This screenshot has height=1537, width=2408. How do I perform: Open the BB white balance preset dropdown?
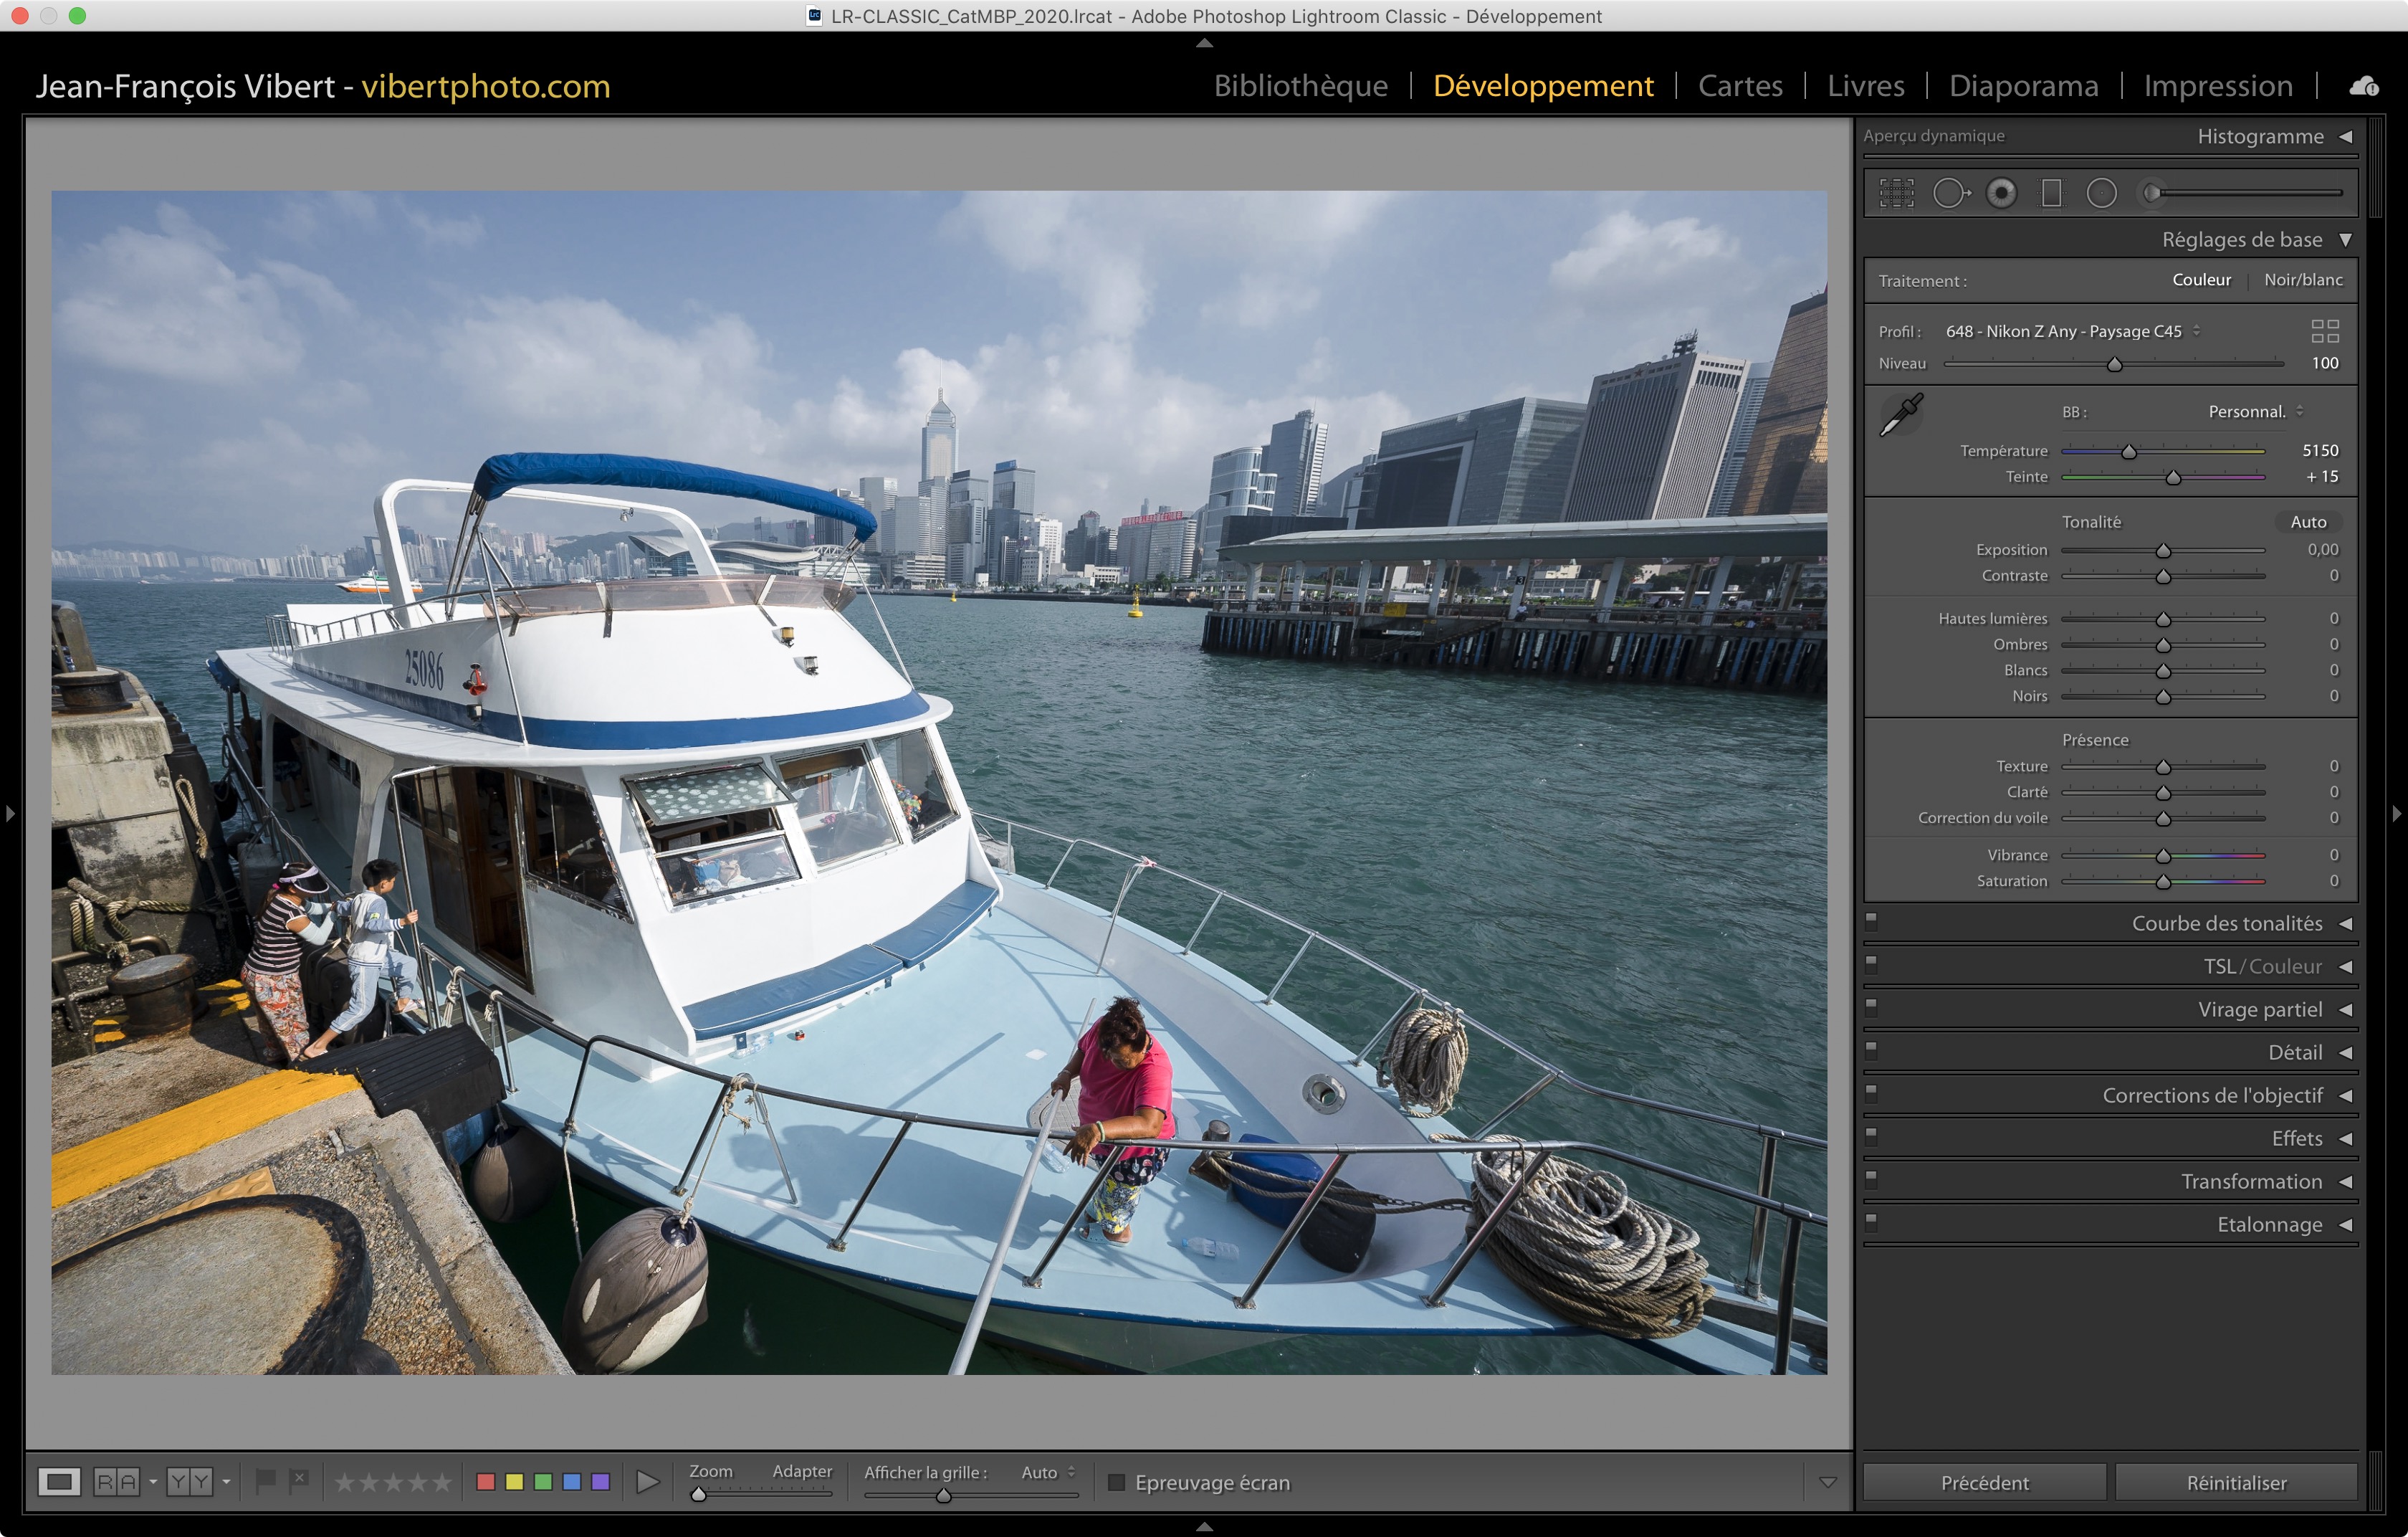click(x=2255, y=412)
